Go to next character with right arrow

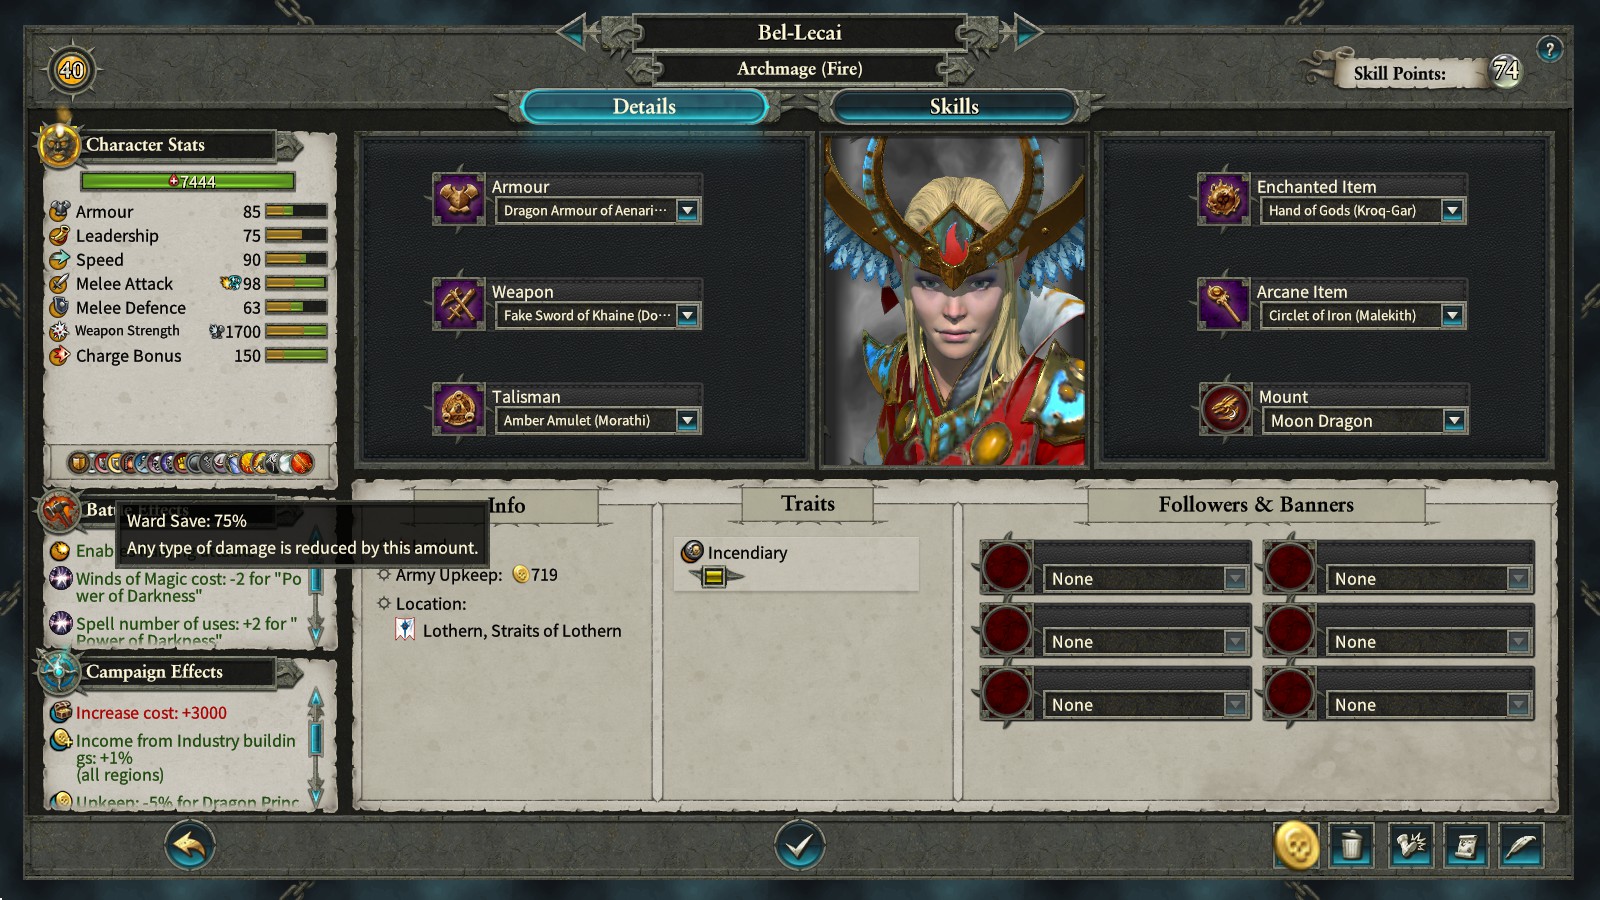point(1027,32)
